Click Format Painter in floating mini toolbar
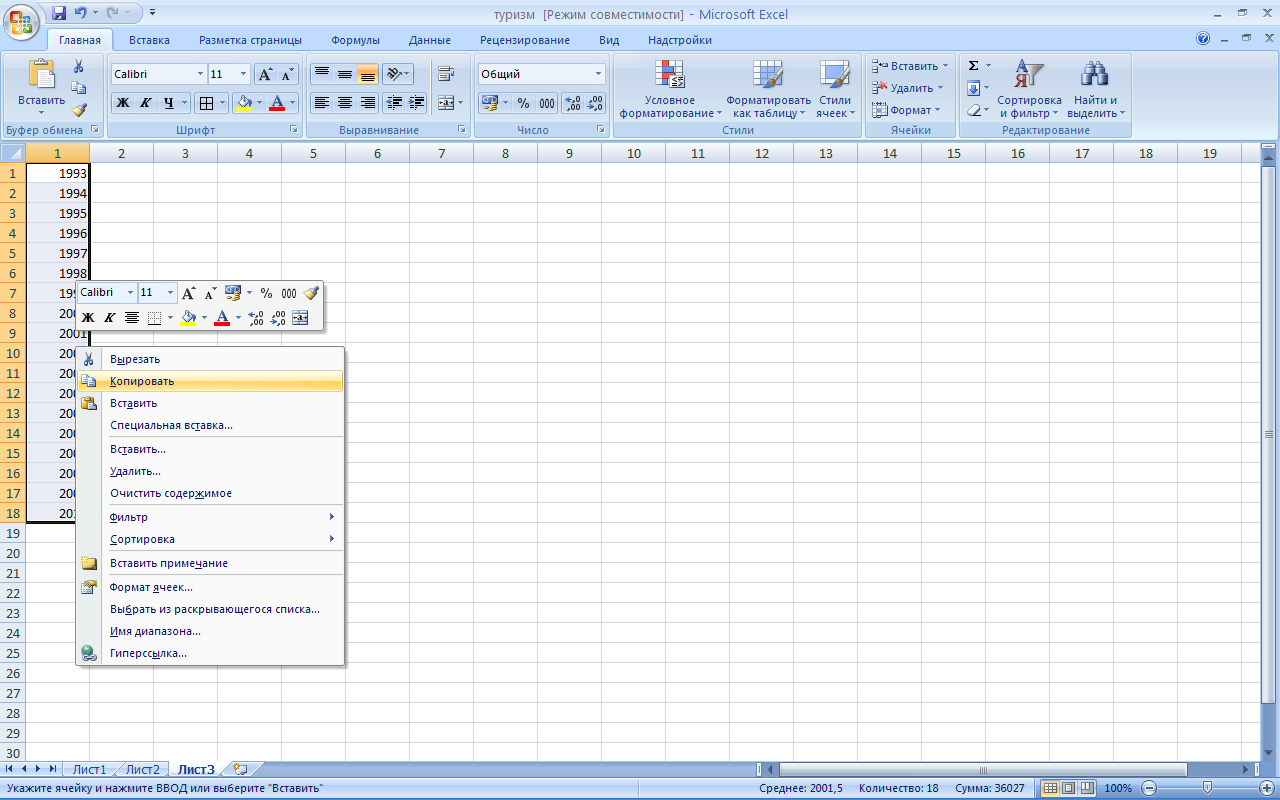The image size is (1280, 800). point(311,293)
